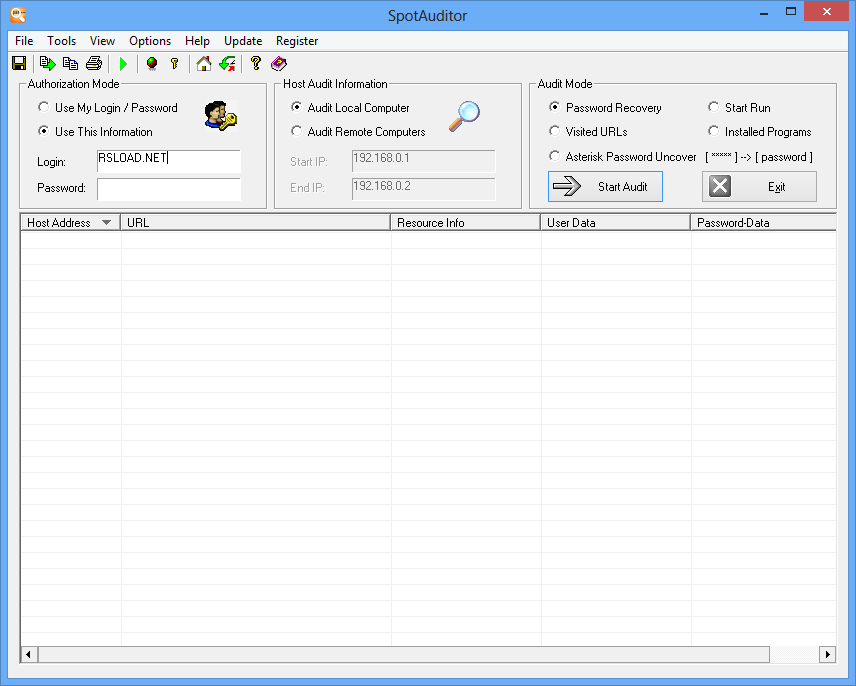Click the green update arrow toolbar icon

(x=227, y=64)
